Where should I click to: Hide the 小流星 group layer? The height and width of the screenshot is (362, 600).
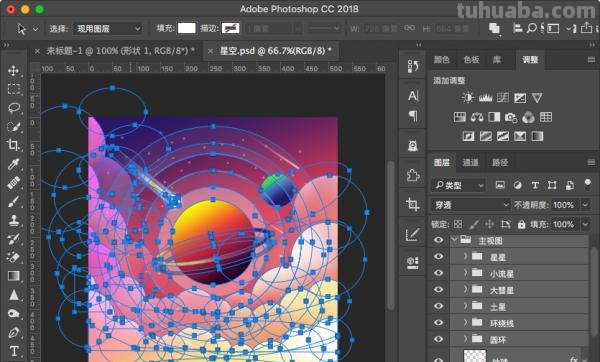(439, 273)
